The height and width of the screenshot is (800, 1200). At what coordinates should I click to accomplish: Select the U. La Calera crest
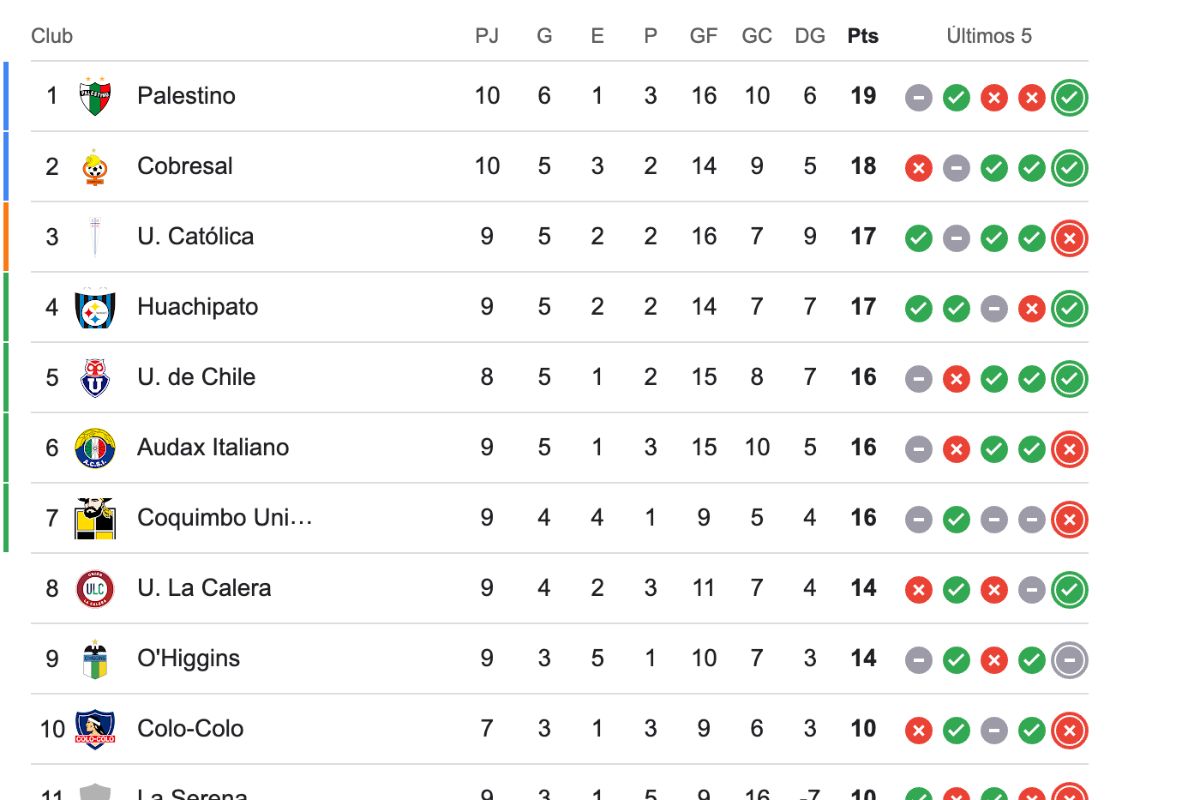[x=95, y=588]
